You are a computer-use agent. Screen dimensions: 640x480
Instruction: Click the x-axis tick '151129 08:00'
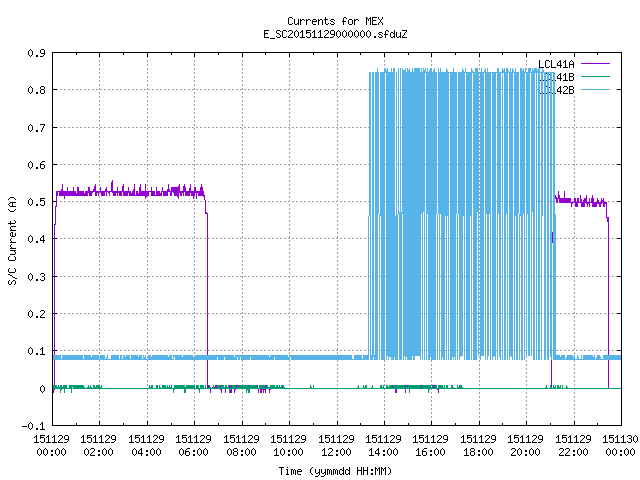click(x=241, y=446)
